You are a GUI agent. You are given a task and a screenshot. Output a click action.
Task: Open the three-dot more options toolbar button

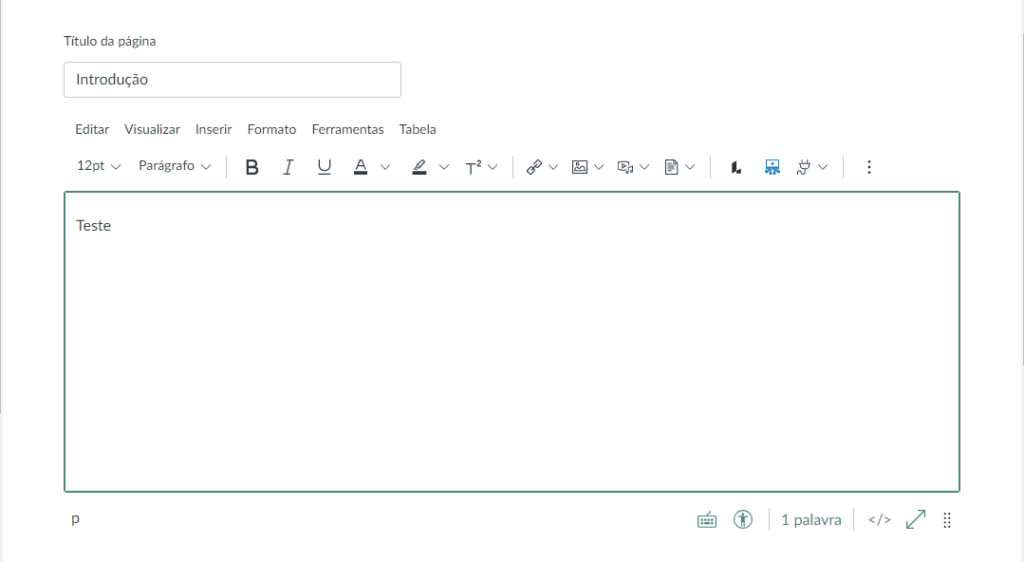(x=868, y=167)
